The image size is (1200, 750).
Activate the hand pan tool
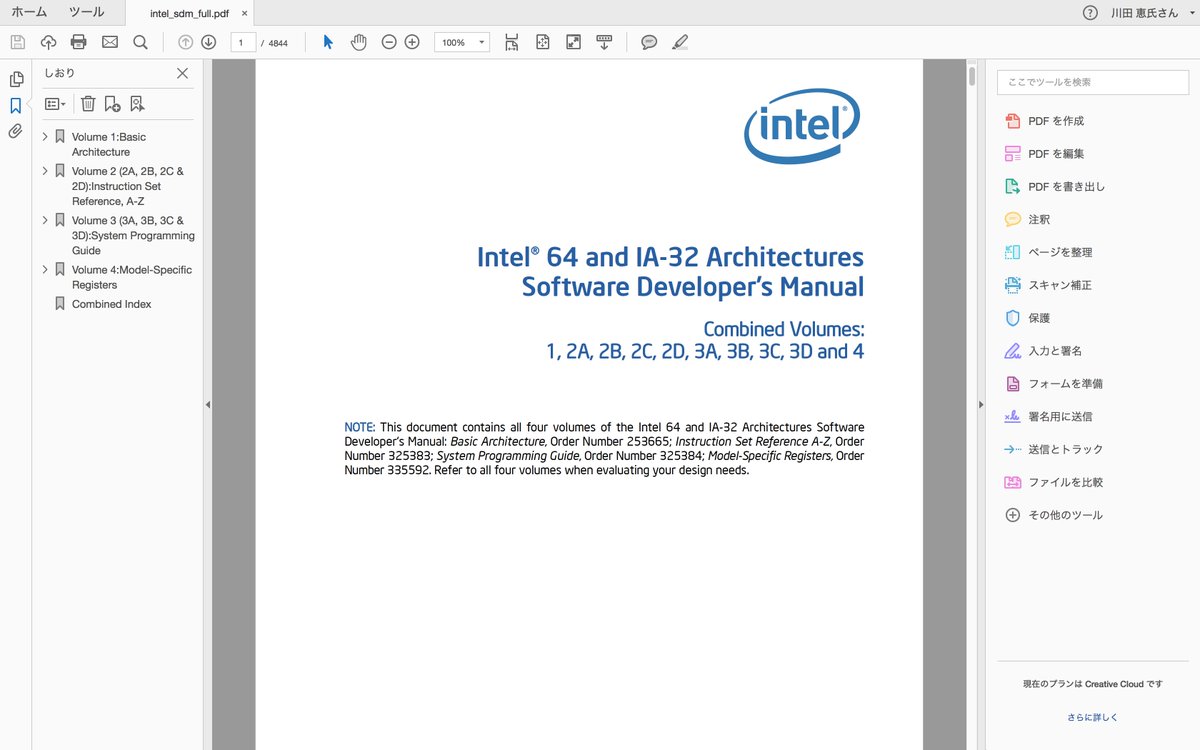point(358,42)
